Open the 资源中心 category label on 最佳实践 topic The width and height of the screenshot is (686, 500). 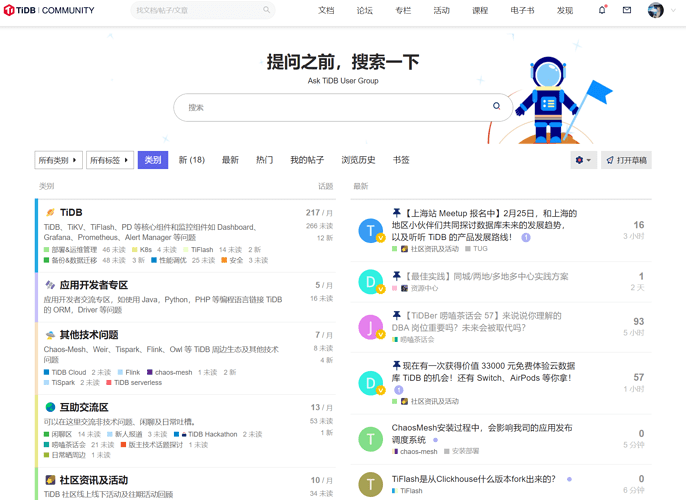(x=424, y=288)
